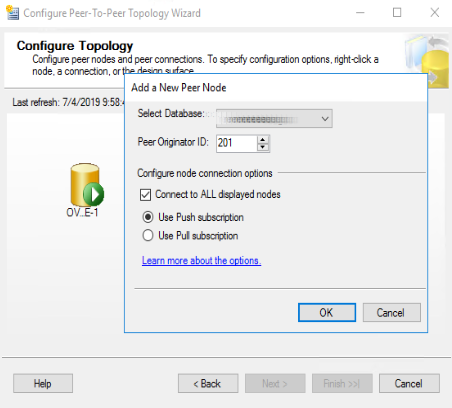The height and width of the screenshot is (408, 452).
Task: Click the OV..E-1 database node icon
Action: 85,185
